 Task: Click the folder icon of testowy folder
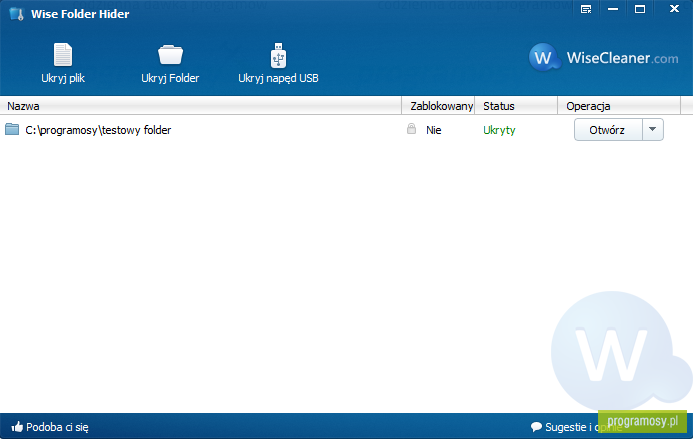tap(12, 130)
